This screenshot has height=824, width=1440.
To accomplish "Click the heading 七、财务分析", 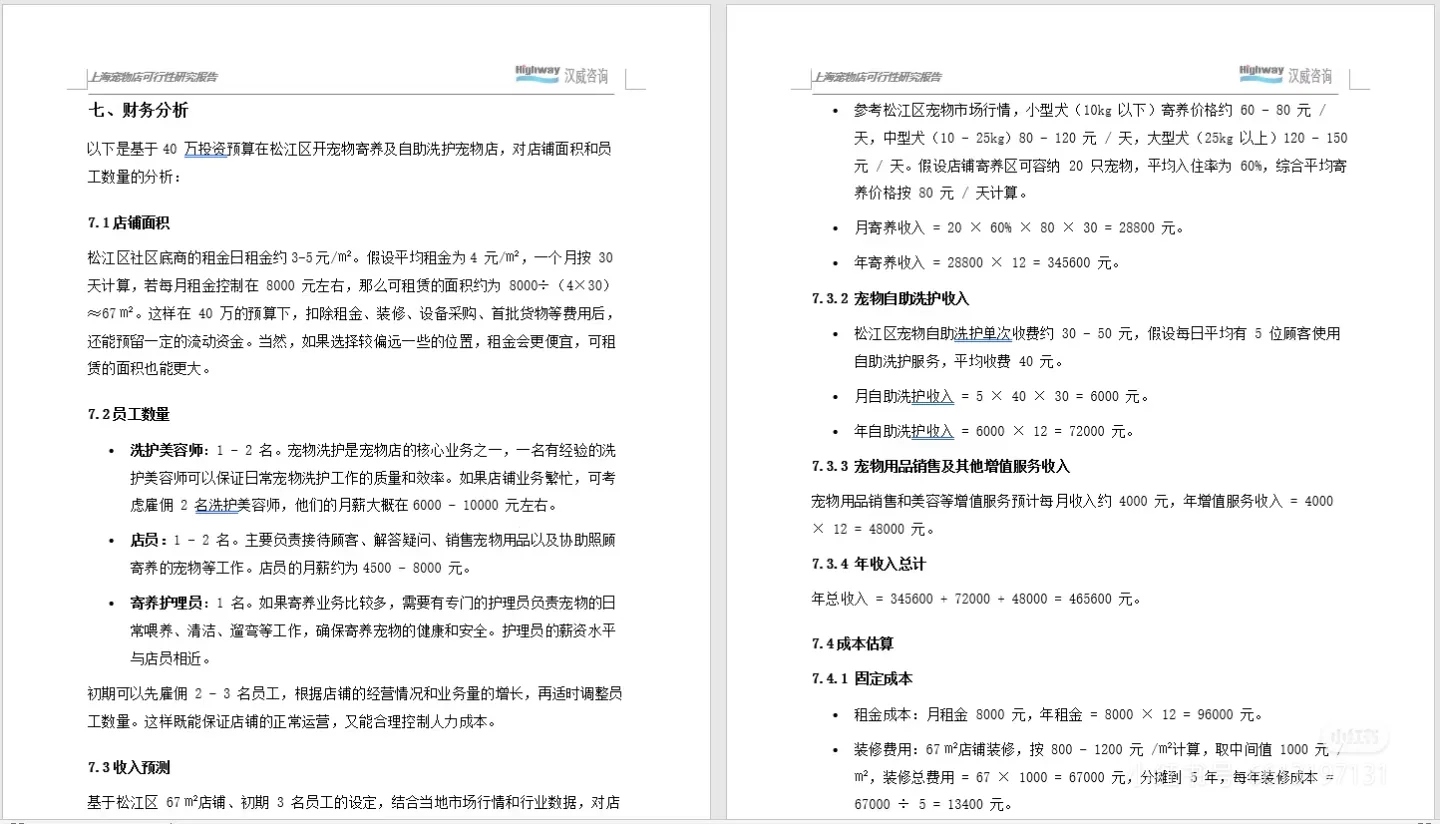I will pyautogui.click(x=138, y=110).
